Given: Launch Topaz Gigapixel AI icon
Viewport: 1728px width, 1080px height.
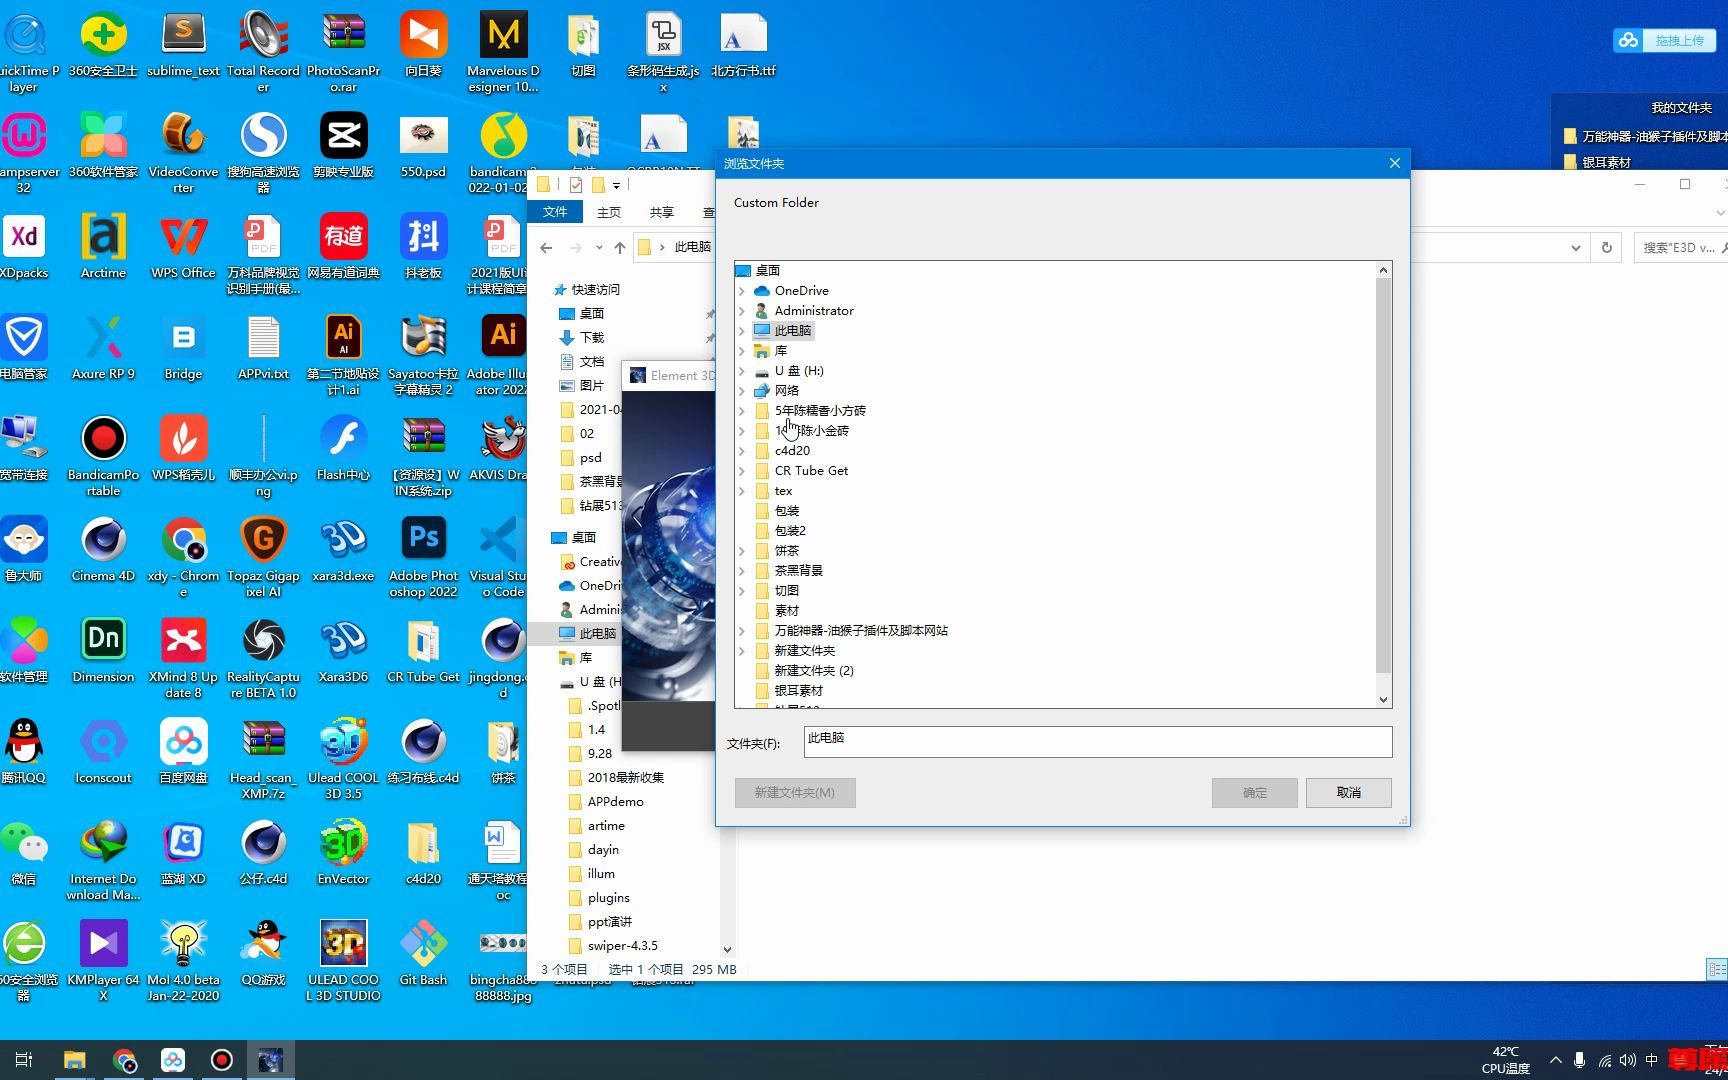Looking at the screenshot, I should (x=263, y=556).
